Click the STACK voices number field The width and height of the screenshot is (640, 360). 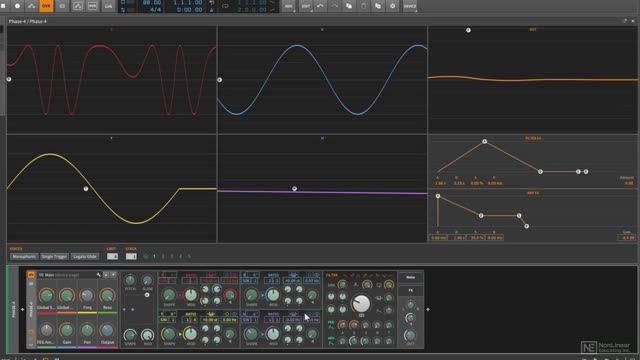(x=131, y=256)
